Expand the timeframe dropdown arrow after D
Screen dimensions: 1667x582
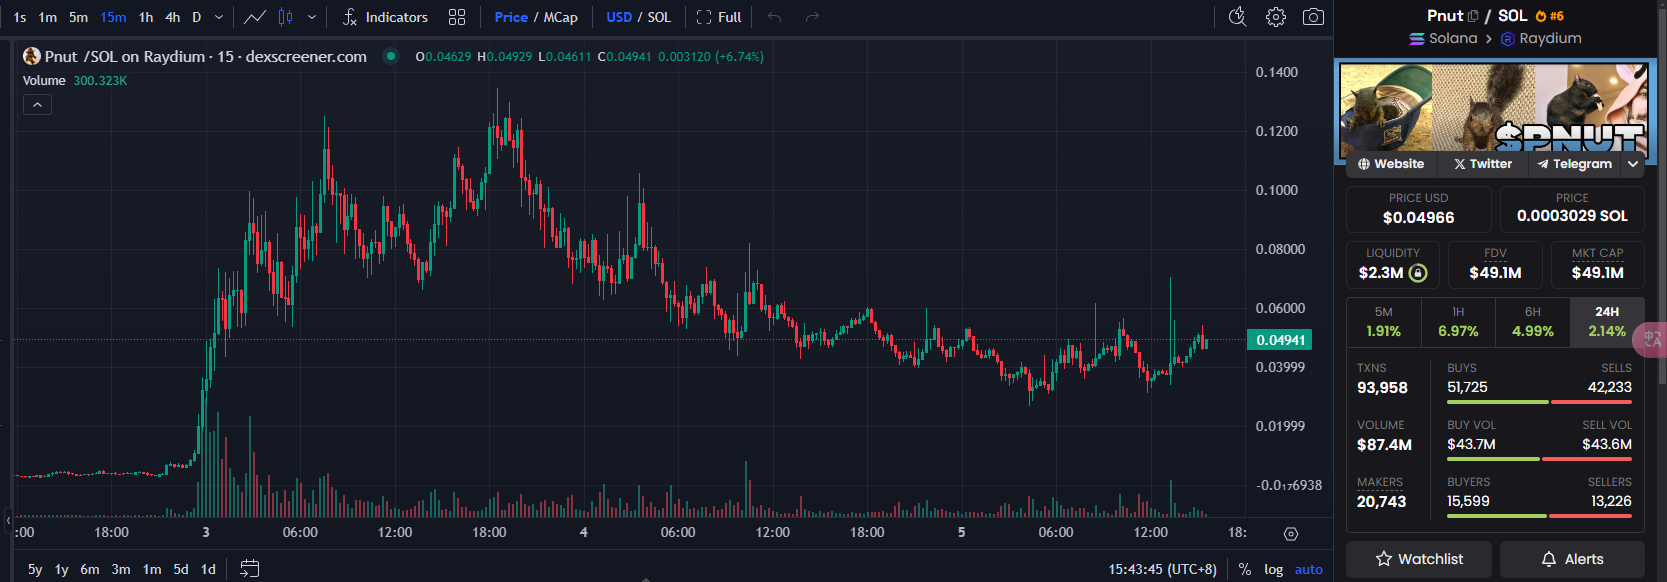[219, 17]
